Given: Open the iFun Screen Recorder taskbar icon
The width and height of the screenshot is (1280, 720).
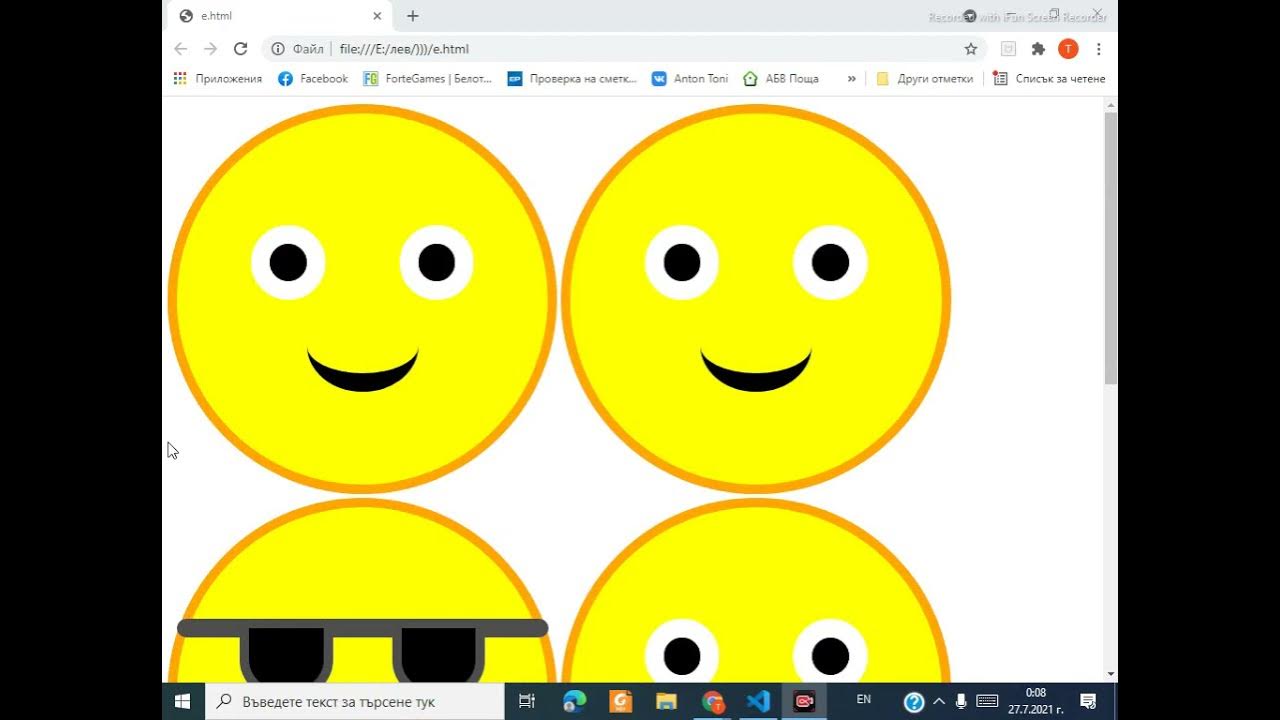Looking at the screenshot, I should (804, 701).
